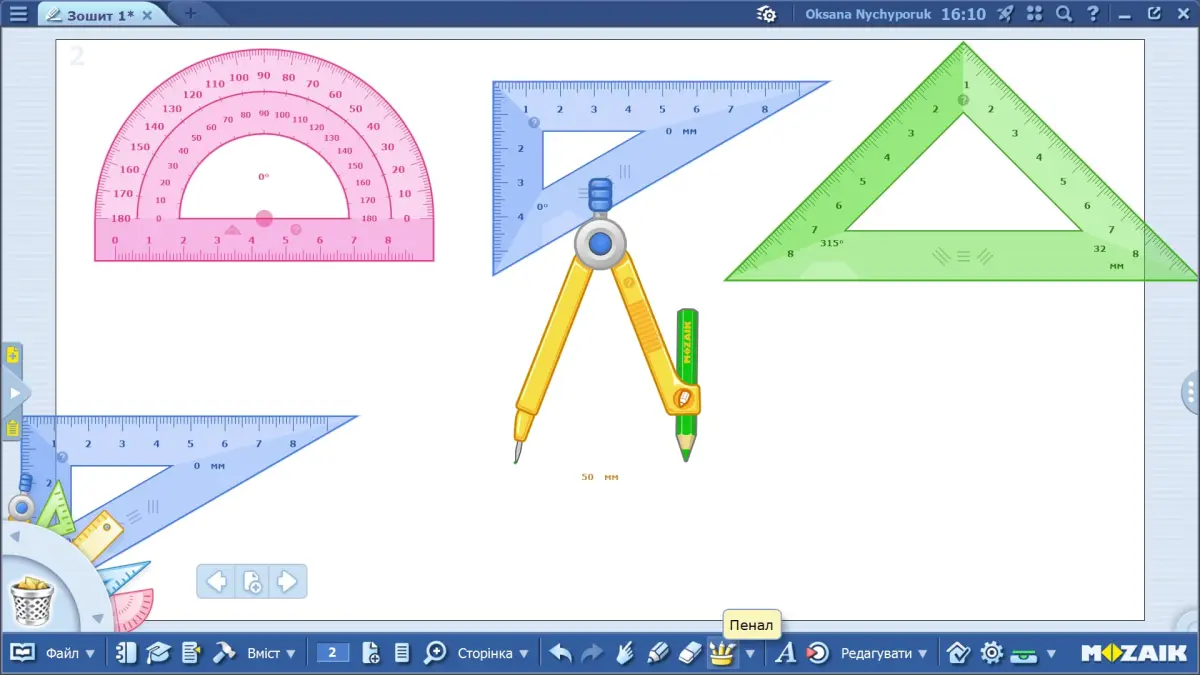Open the Сторінка dropdown menu
Image resolution: width=1200 pixels, height=675 pixels.
493,653
